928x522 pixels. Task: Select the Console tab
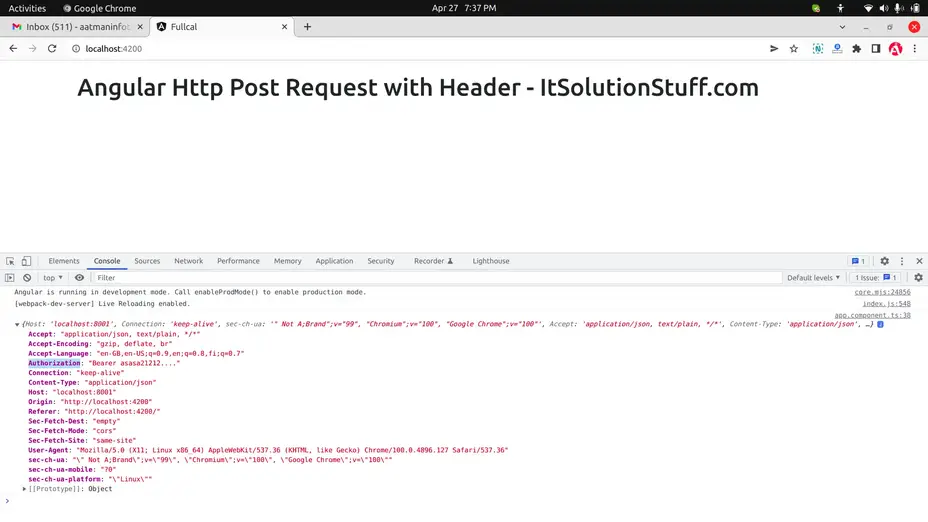coord(107,261)
